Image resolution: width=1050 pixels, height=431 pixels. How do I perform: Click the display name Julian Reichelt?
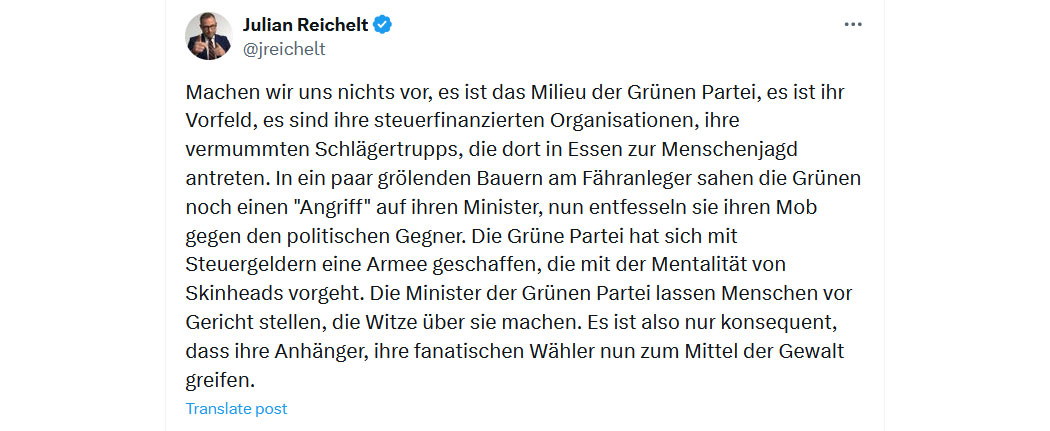pyautogui.click(x=305, y=25)
